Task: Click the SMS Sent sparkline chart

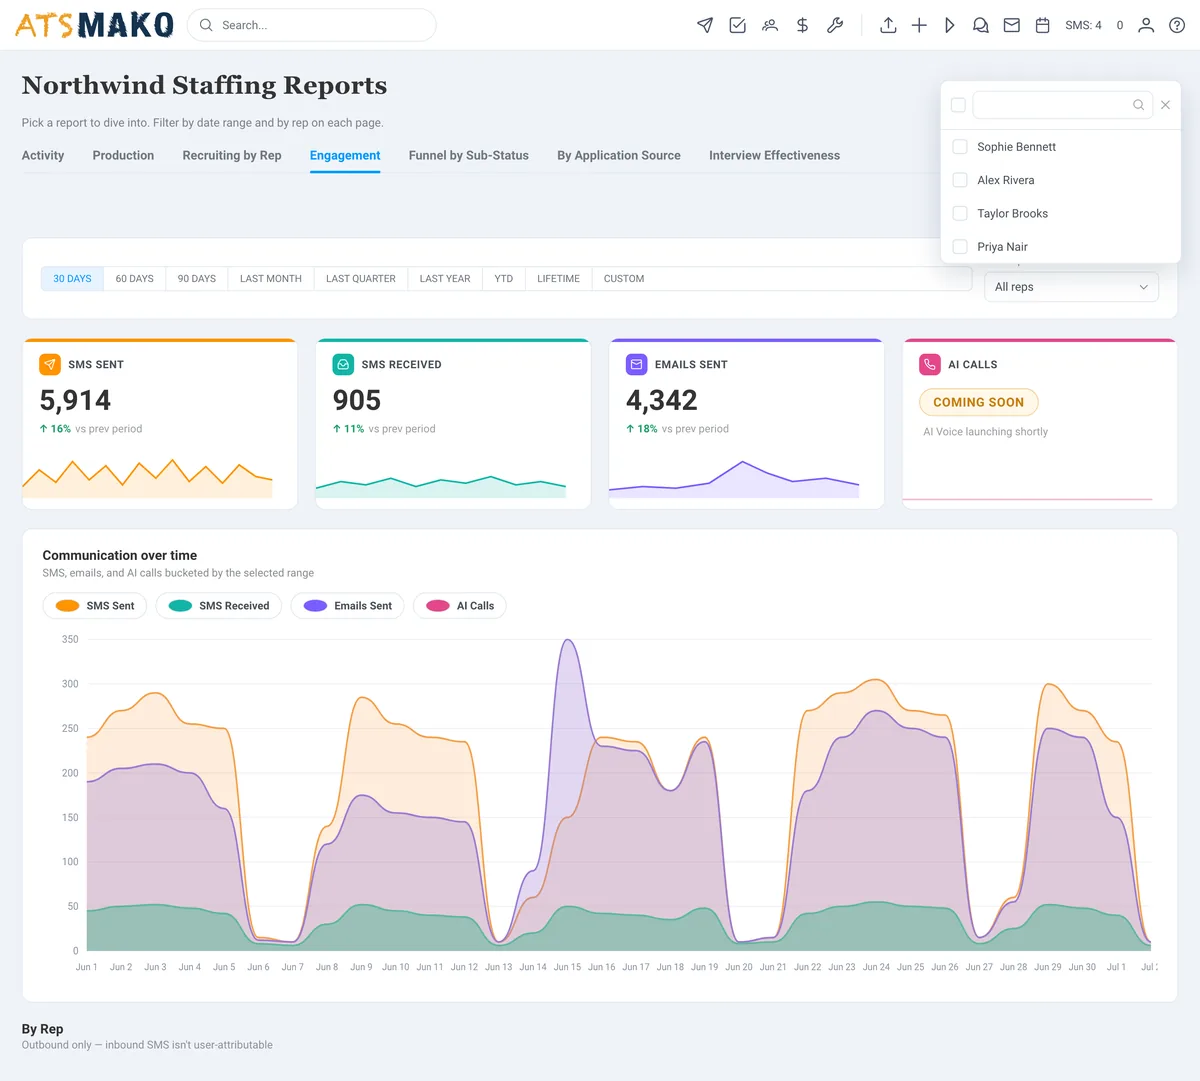Action: [147, 478]
